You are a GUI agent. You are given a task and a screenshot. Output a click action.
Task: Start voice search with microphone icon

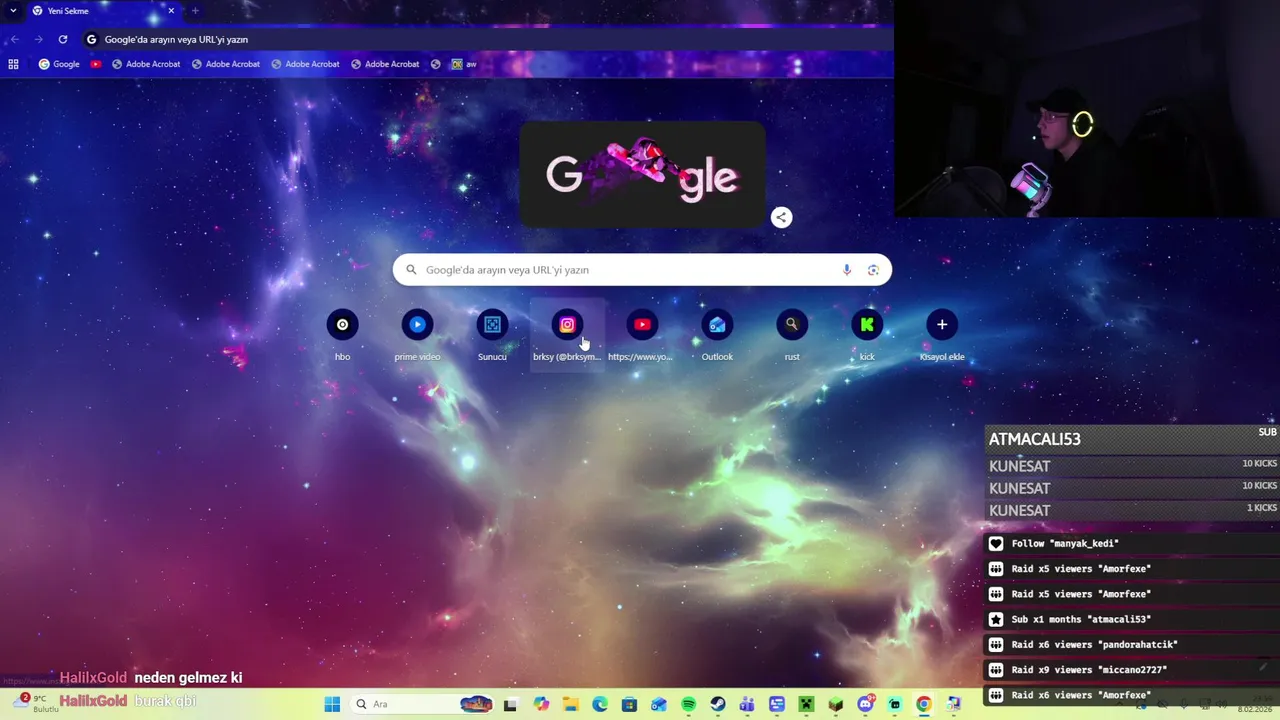click(846, 270)
